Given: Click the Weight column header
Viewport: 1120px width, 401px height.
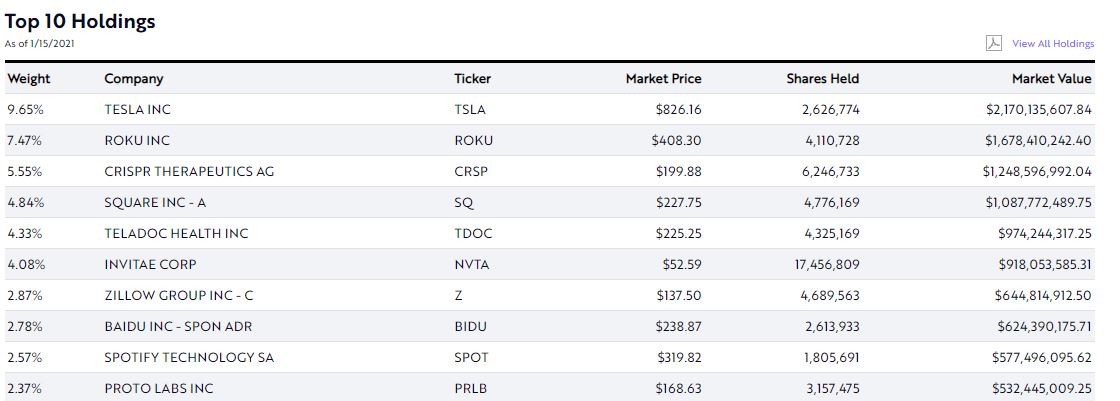Looking at the screenshot, I should coord(29,79).
